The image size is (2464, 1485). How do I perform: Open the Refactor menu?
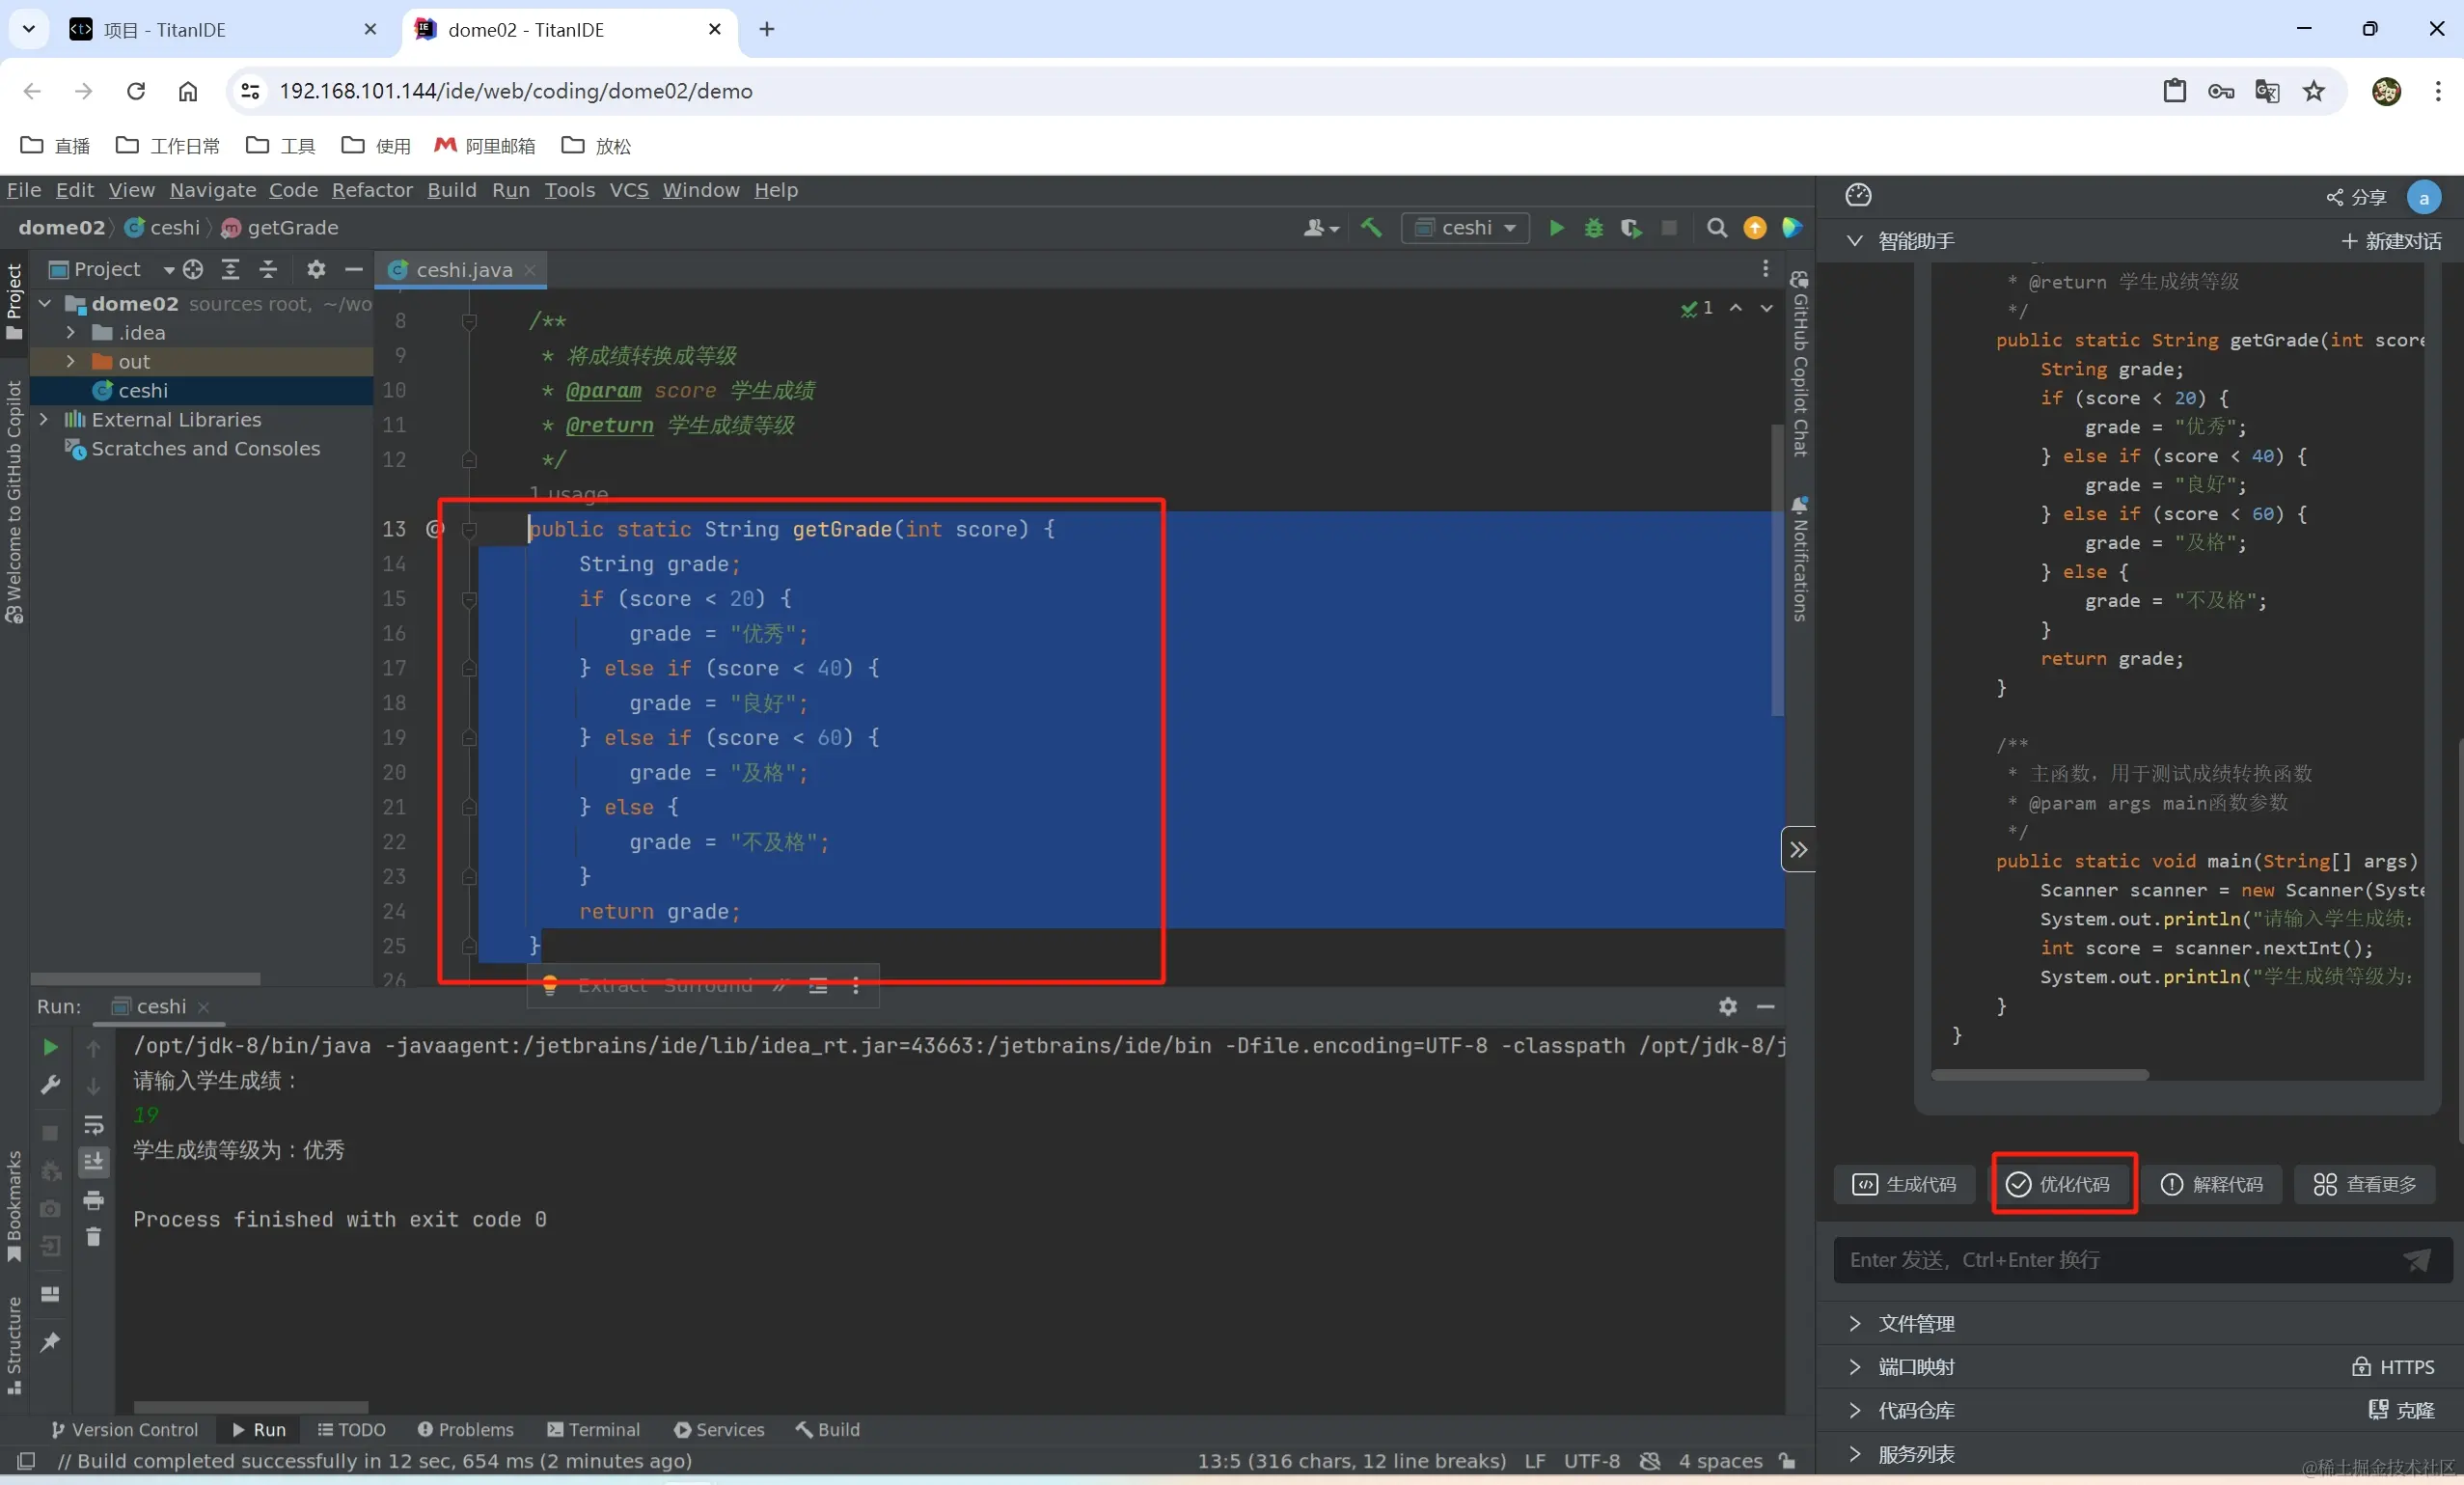[x=372, y=190]
